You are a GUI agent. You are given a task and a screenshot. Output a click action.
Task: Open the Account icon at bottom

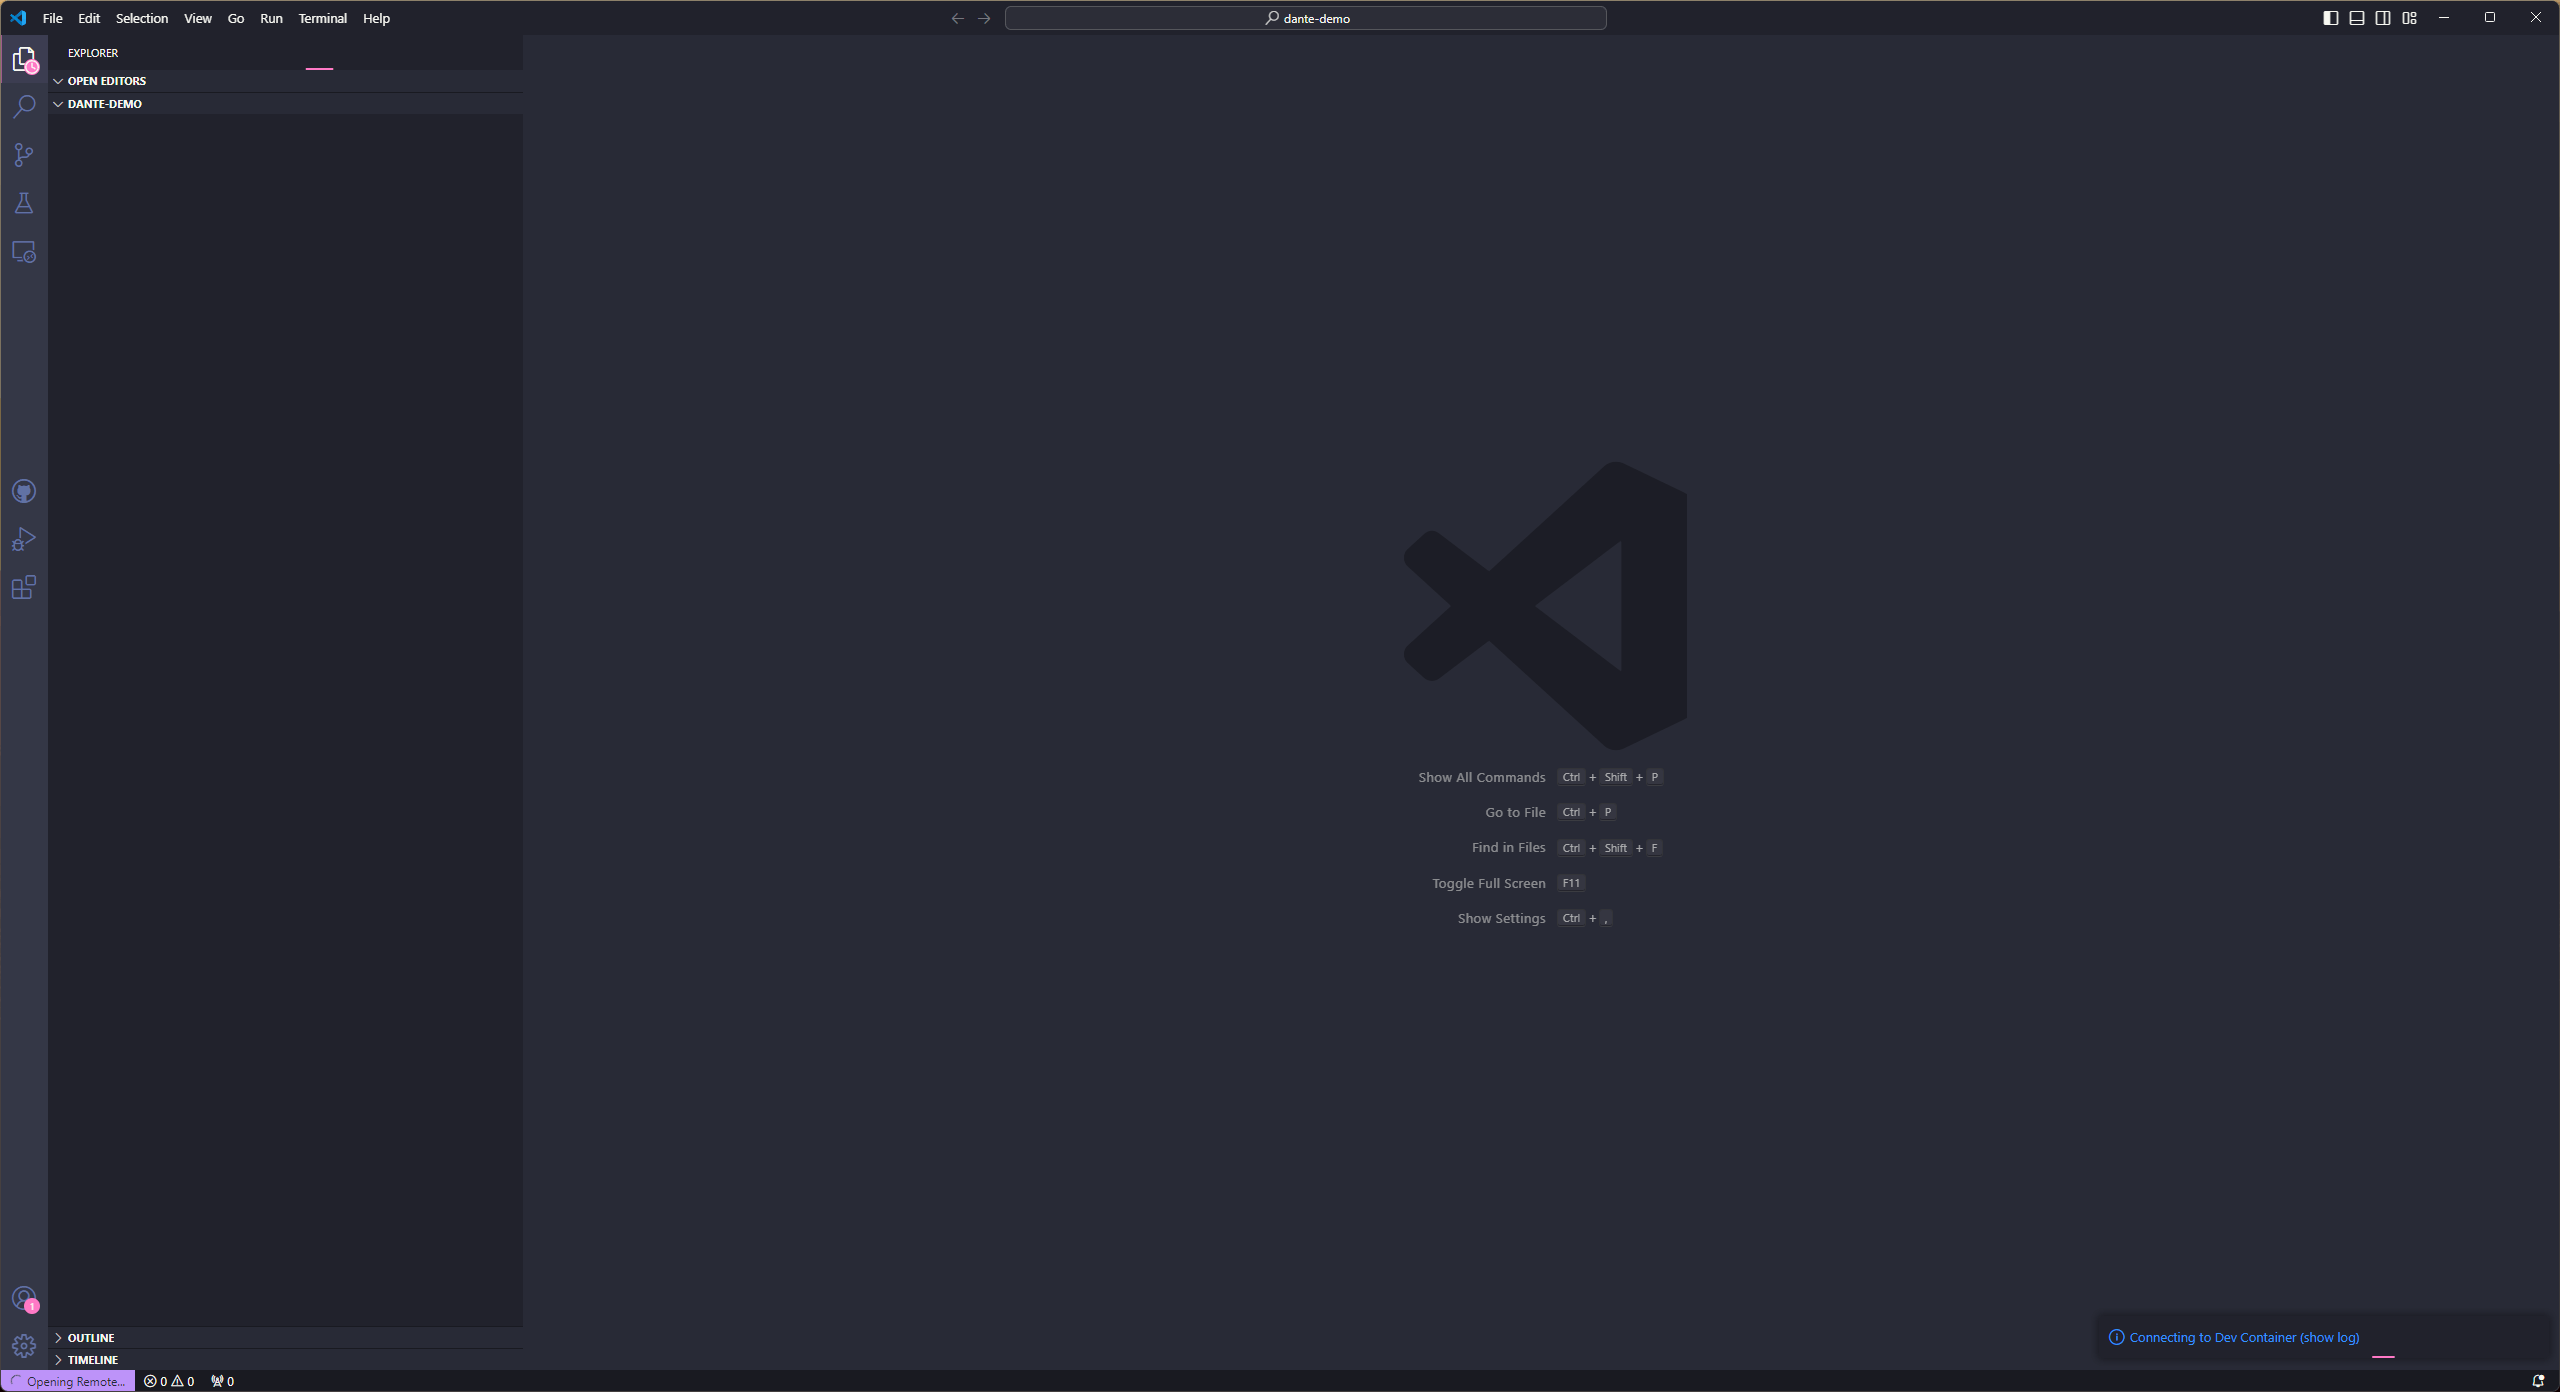pyautogui.click(x=22, y=1298)
